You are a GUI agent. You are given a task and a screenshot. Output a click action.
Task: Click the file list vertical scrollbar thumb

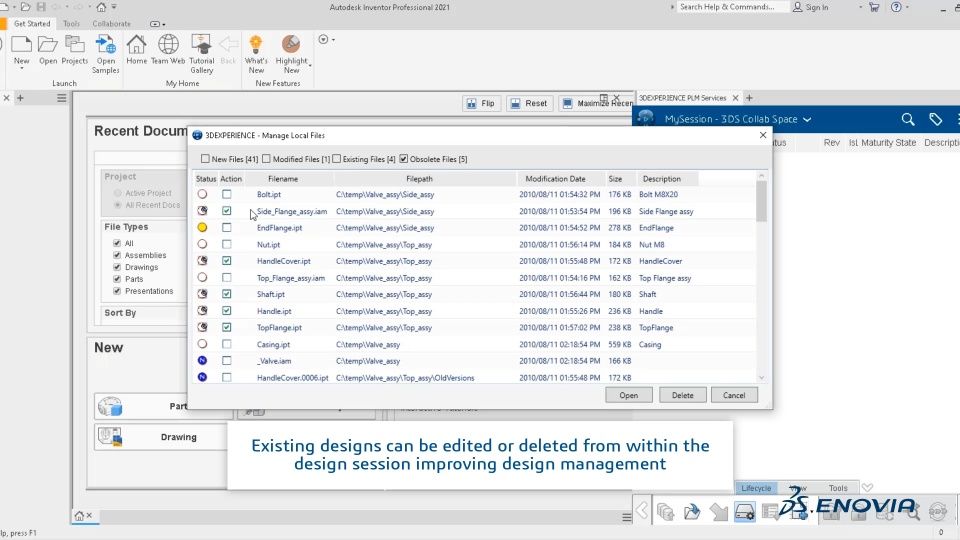tap(762, 201)
